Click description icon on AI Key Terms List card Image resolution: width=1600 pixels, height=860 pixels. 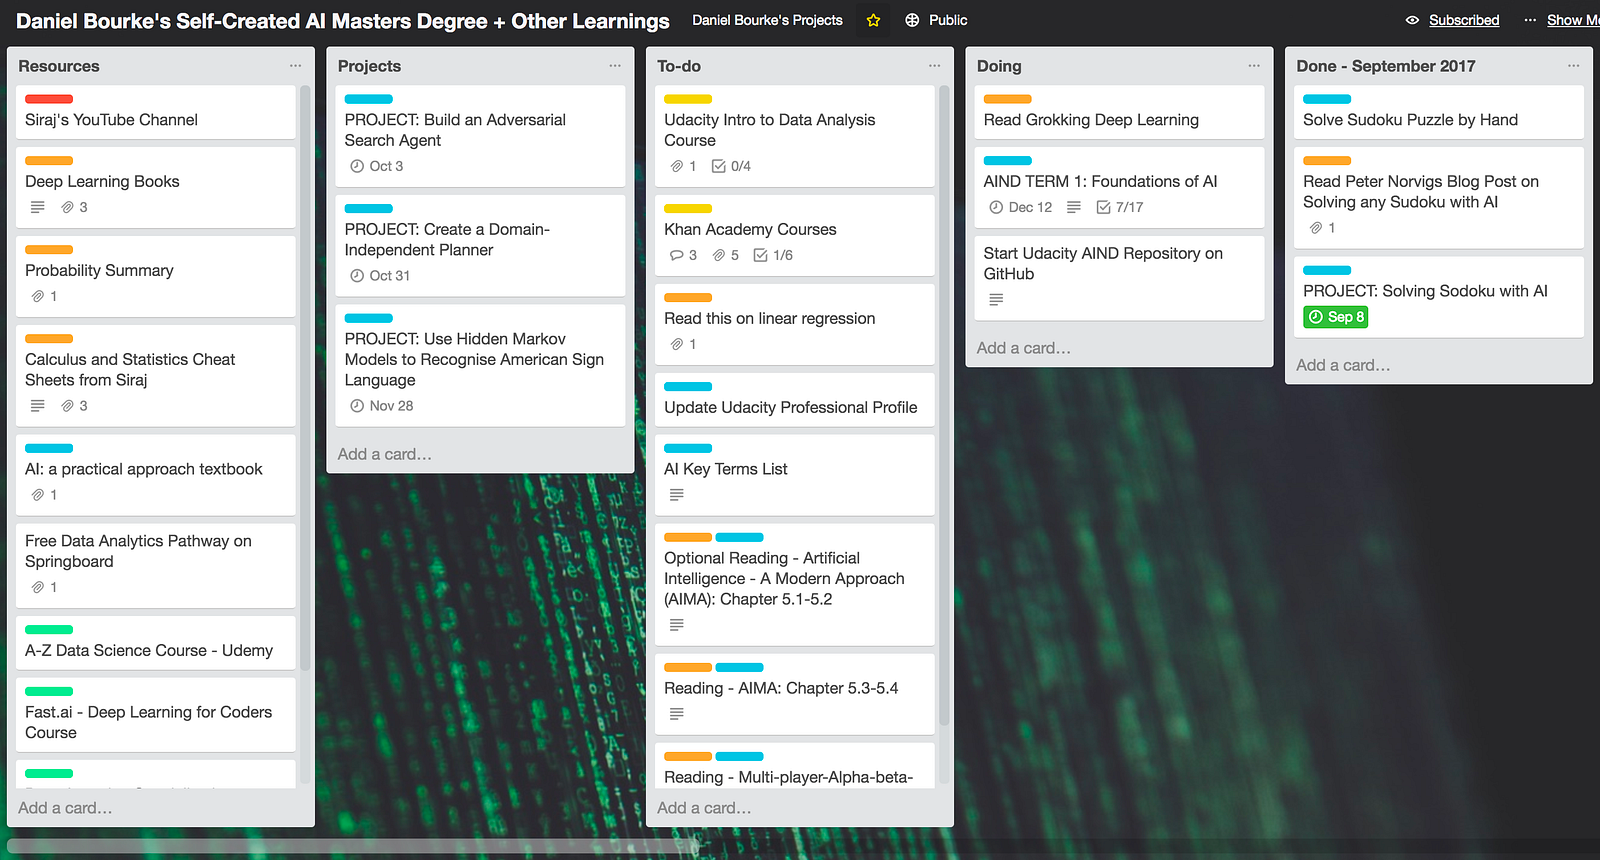677,495
